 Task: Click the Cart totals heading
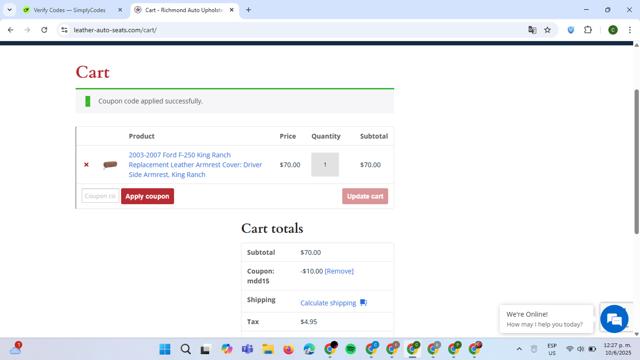click(272, 228)
